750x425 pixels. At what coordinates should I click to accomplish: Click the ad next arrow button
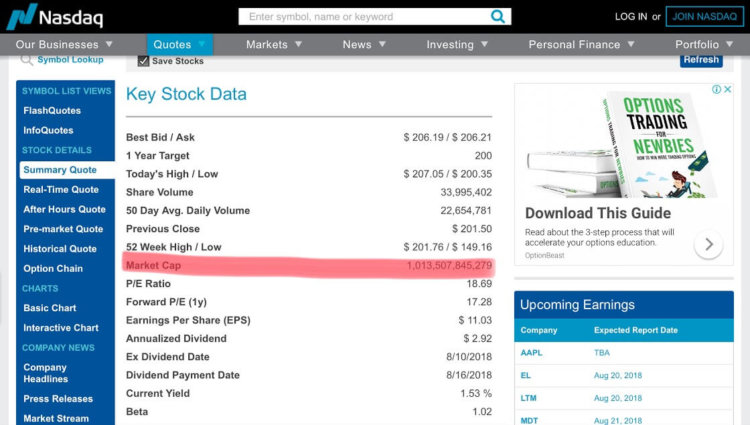[708, 244]
